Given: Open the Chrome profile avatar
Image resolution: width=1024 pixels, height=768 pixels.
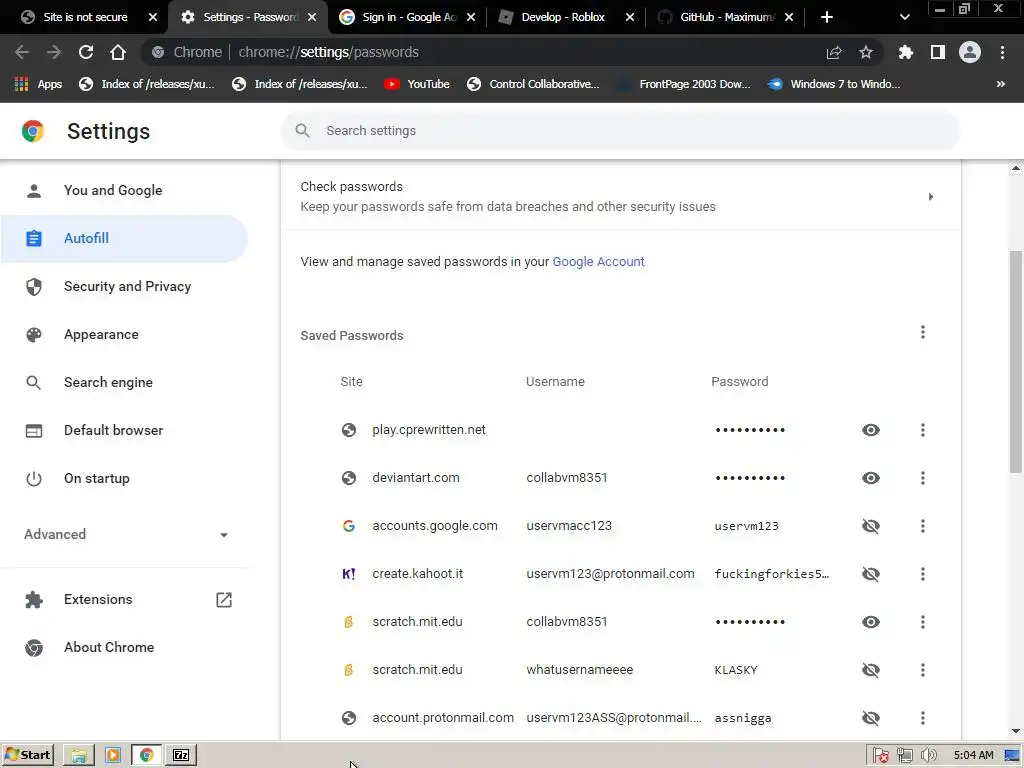Looking at the screenshot, I should [x=970, y=52].
